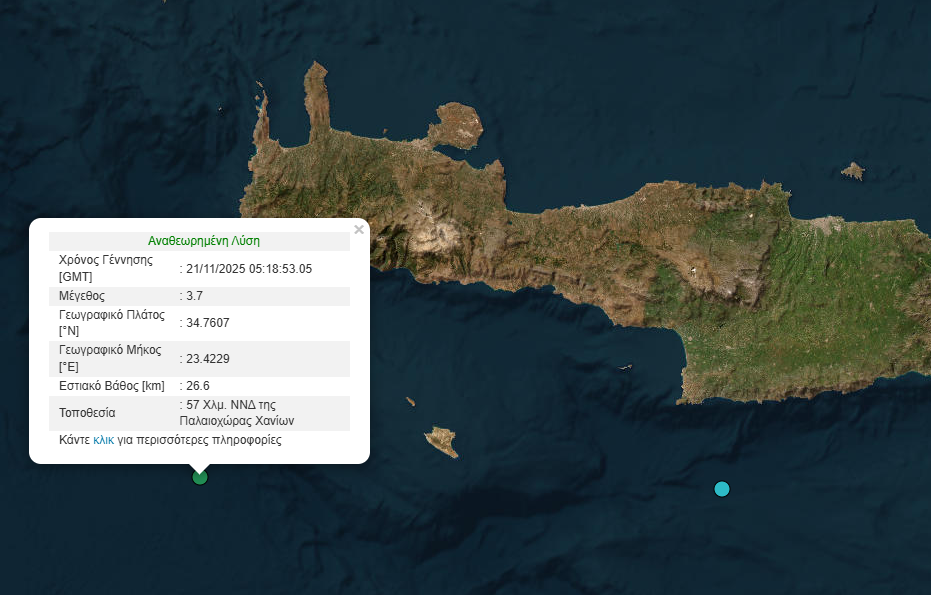Close the earthquake info popup

tap(359, 229)
